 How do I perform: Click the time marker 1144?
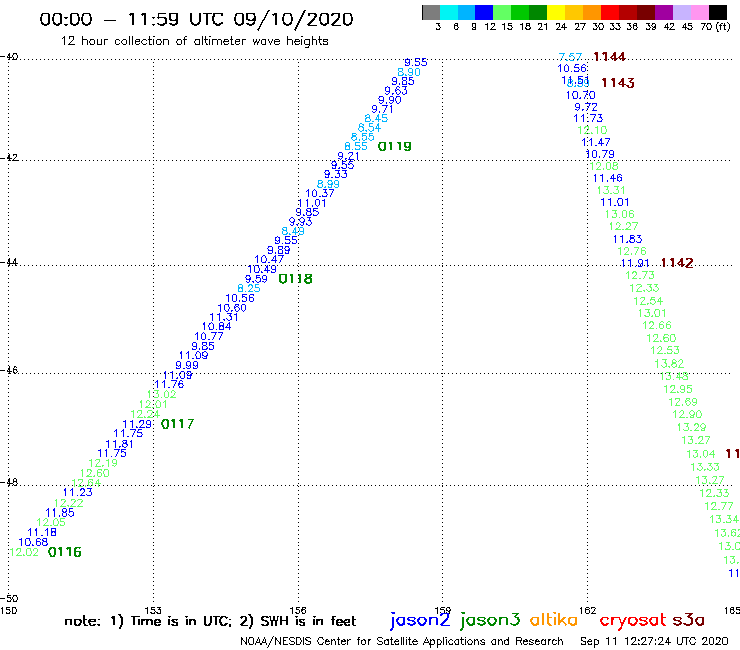[x=609, y=57]
